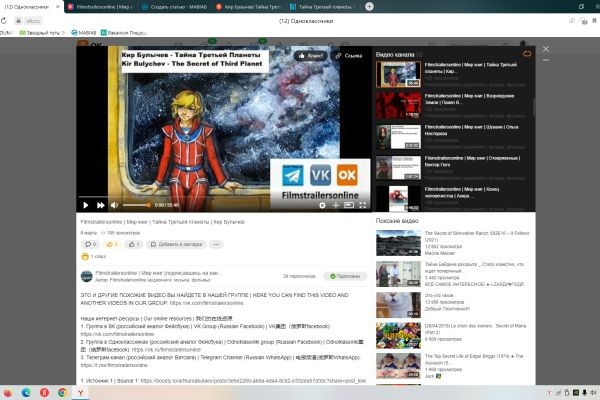Open red Yandex icon on the taskbar
Viewport: 600px width, 400px height.
(x=44, y=393)
